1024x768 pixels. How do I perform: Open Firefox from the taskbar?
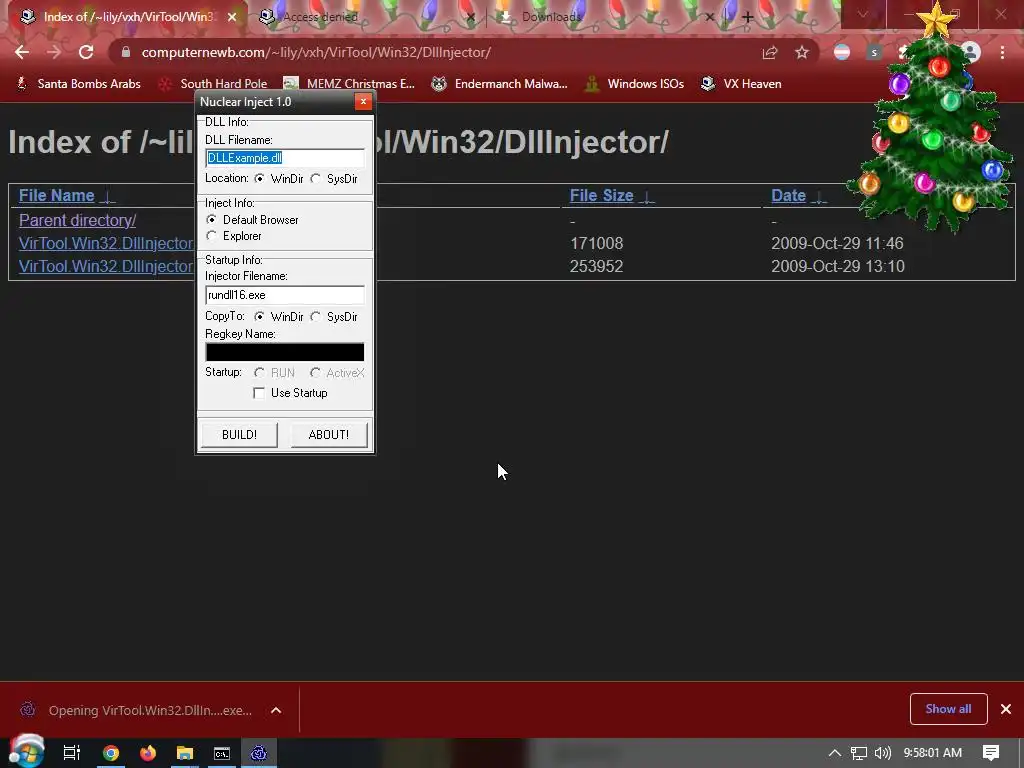click(x=148, y=753)
